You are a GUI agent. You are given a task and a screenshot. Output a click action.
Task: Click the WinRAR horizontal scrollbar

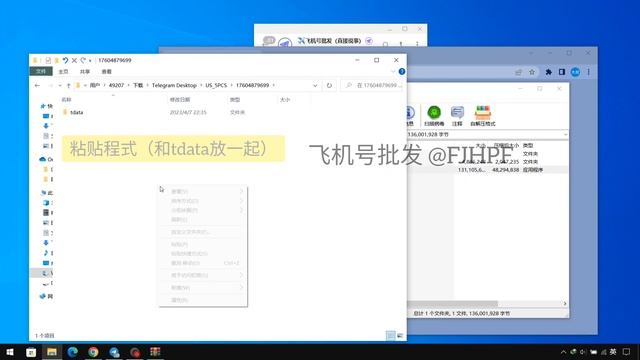453,304
